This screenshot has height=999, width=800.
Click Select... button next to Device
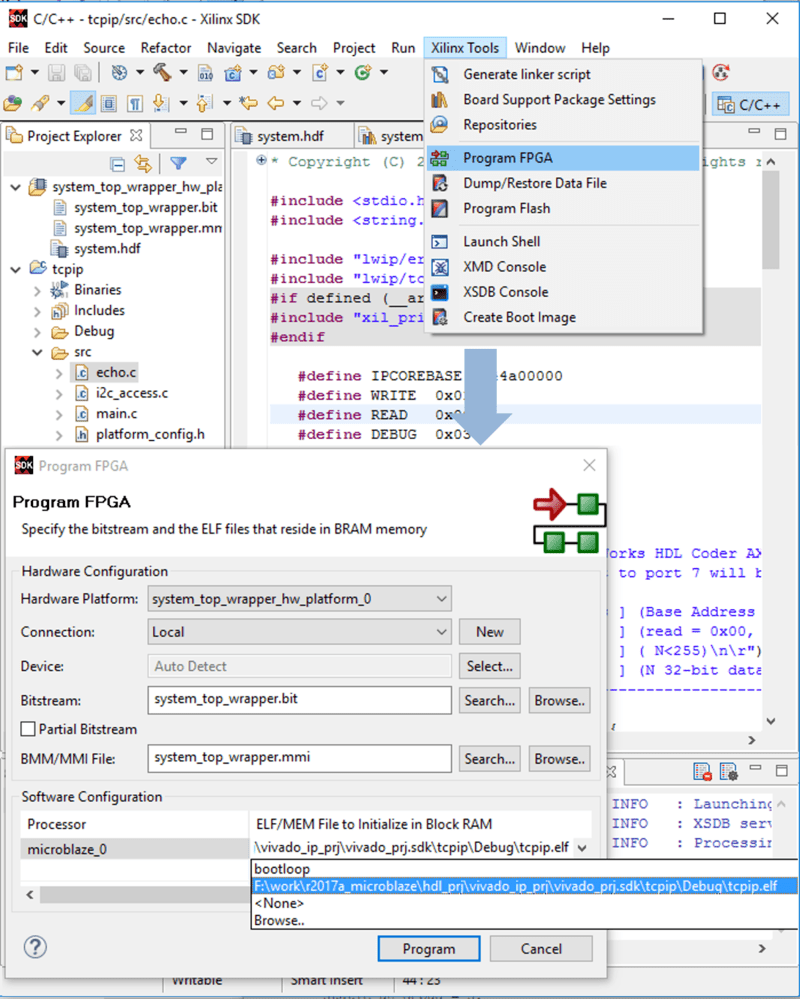click(490, 666)
